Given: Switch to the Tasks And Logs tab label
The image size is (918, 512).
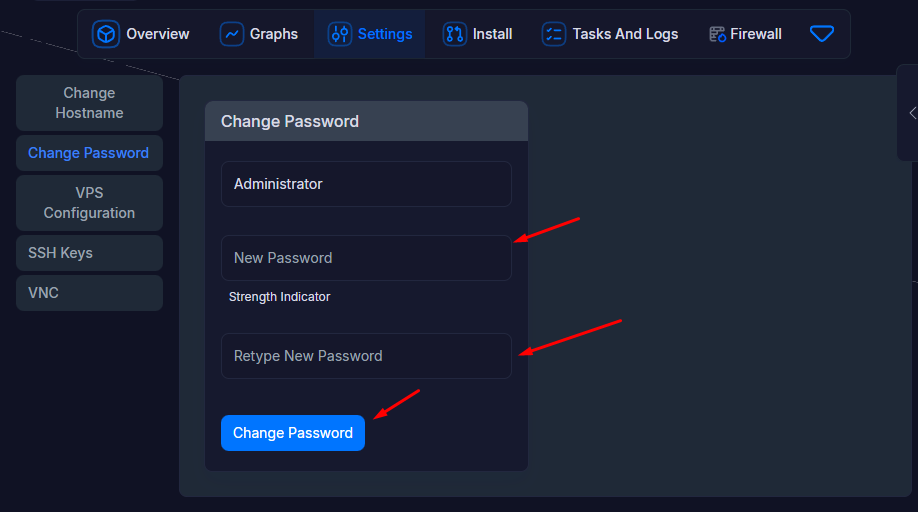Looking at the screenshot, I should 625,34.
